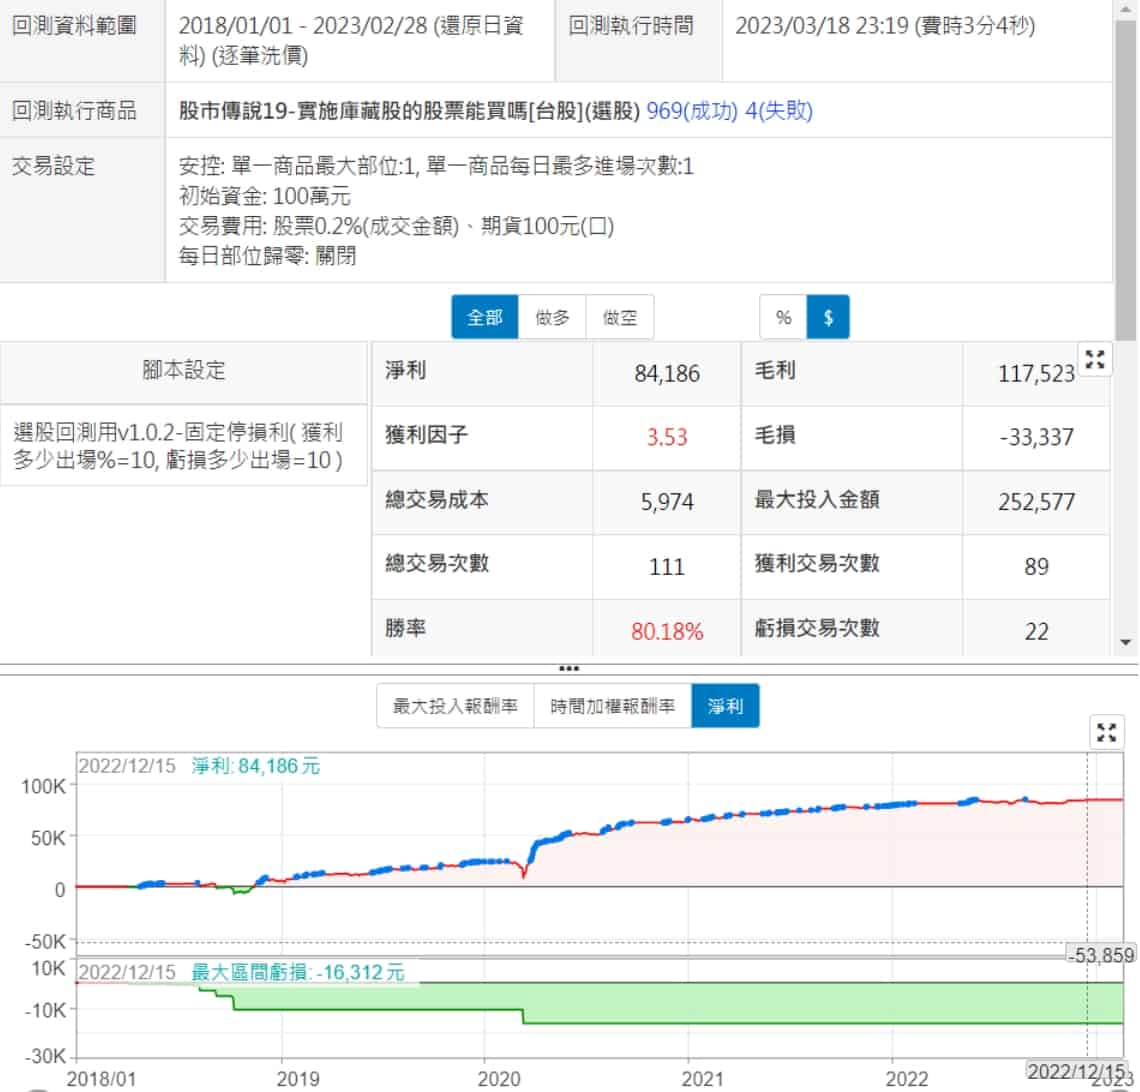Open the 最大投入報酬率 chart tab

455,706
